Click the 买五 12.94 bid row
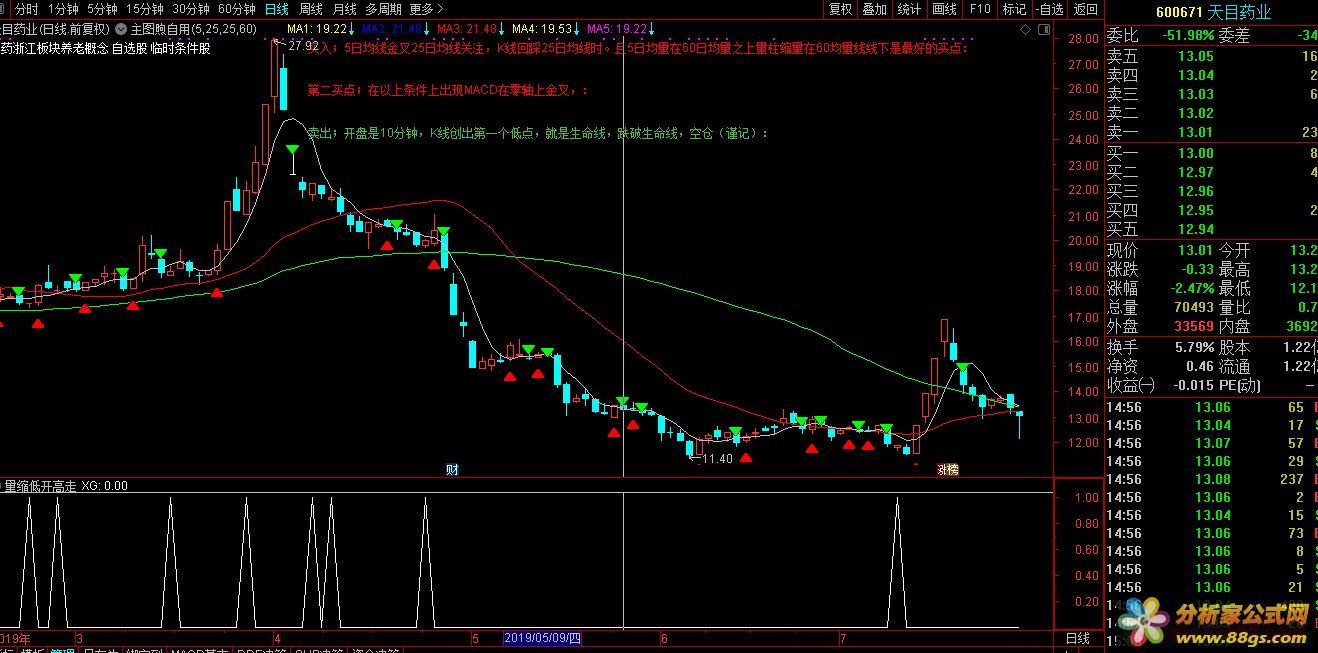The width and height of the screenshot is (1318, 653). 1211,229
